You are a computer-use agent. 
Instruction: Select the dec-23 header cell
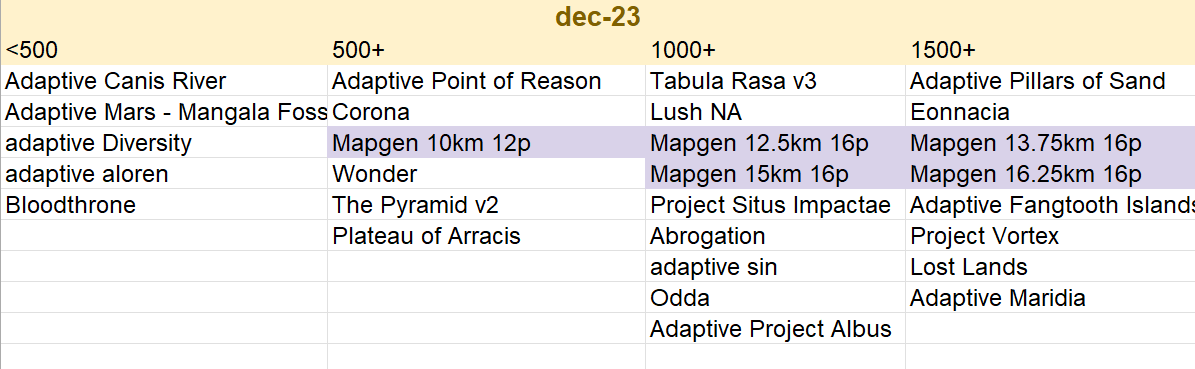pyautogui.click(x=598, y=17)
